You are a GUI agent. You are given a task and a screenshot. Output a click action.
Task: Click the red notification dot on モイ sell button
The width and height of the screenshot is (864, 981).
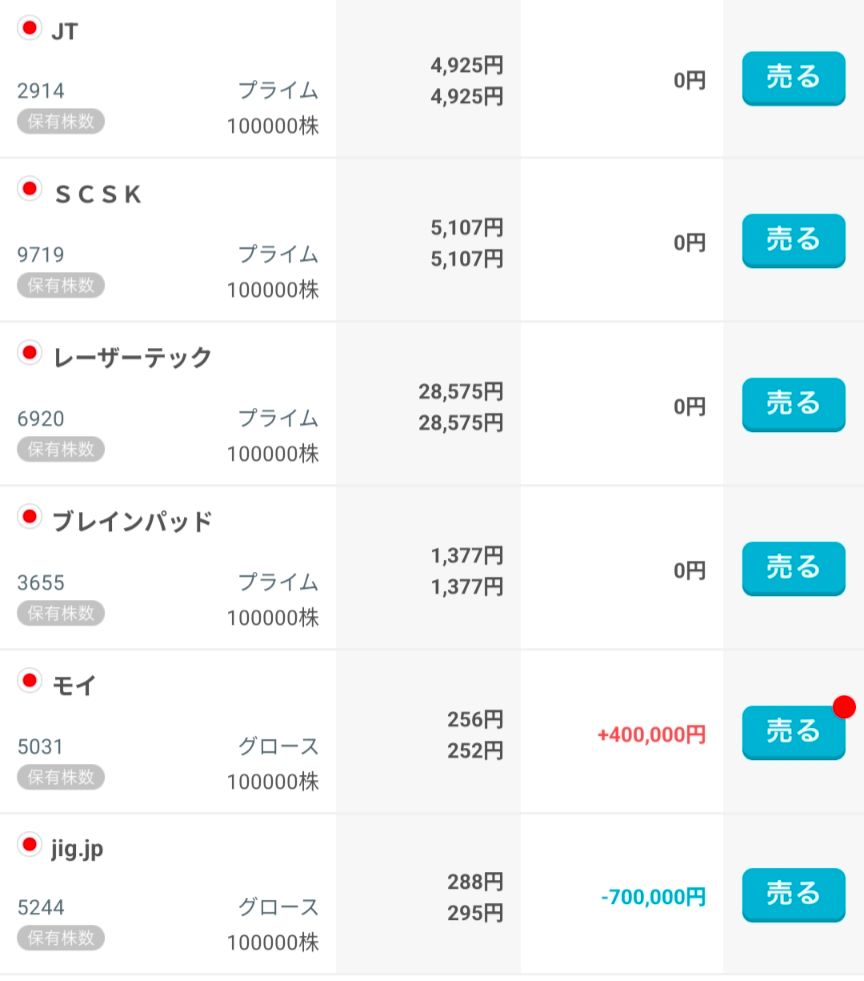click(x=844, y=707)
